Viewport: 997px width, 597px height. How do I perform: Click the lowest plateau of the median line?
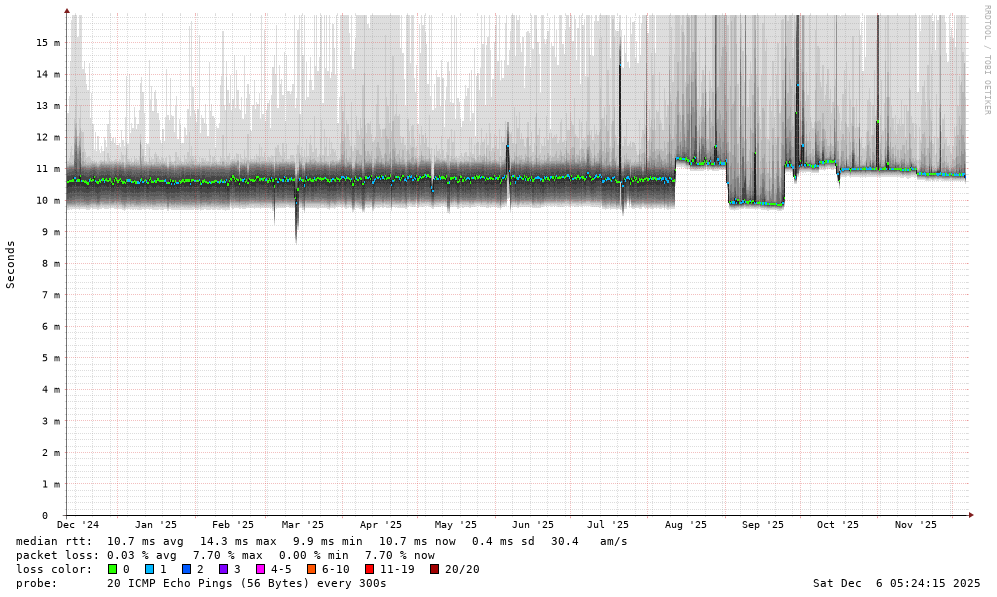[756, 203]
